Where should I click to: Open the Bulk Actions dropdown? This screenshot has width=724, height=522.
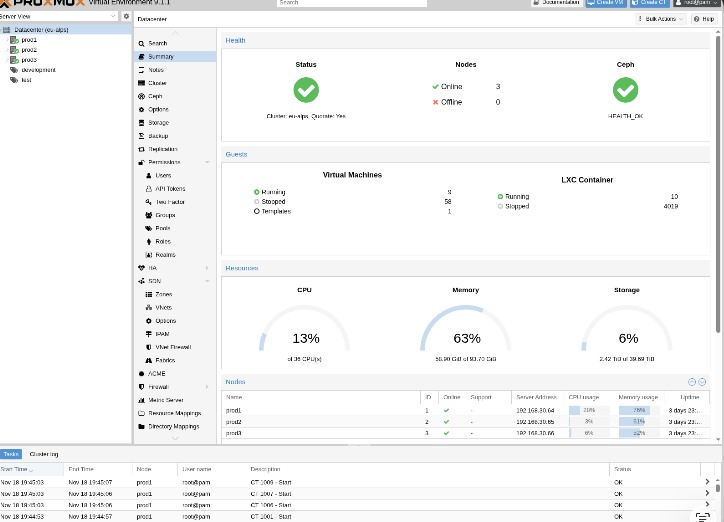(x=662, y=19)
